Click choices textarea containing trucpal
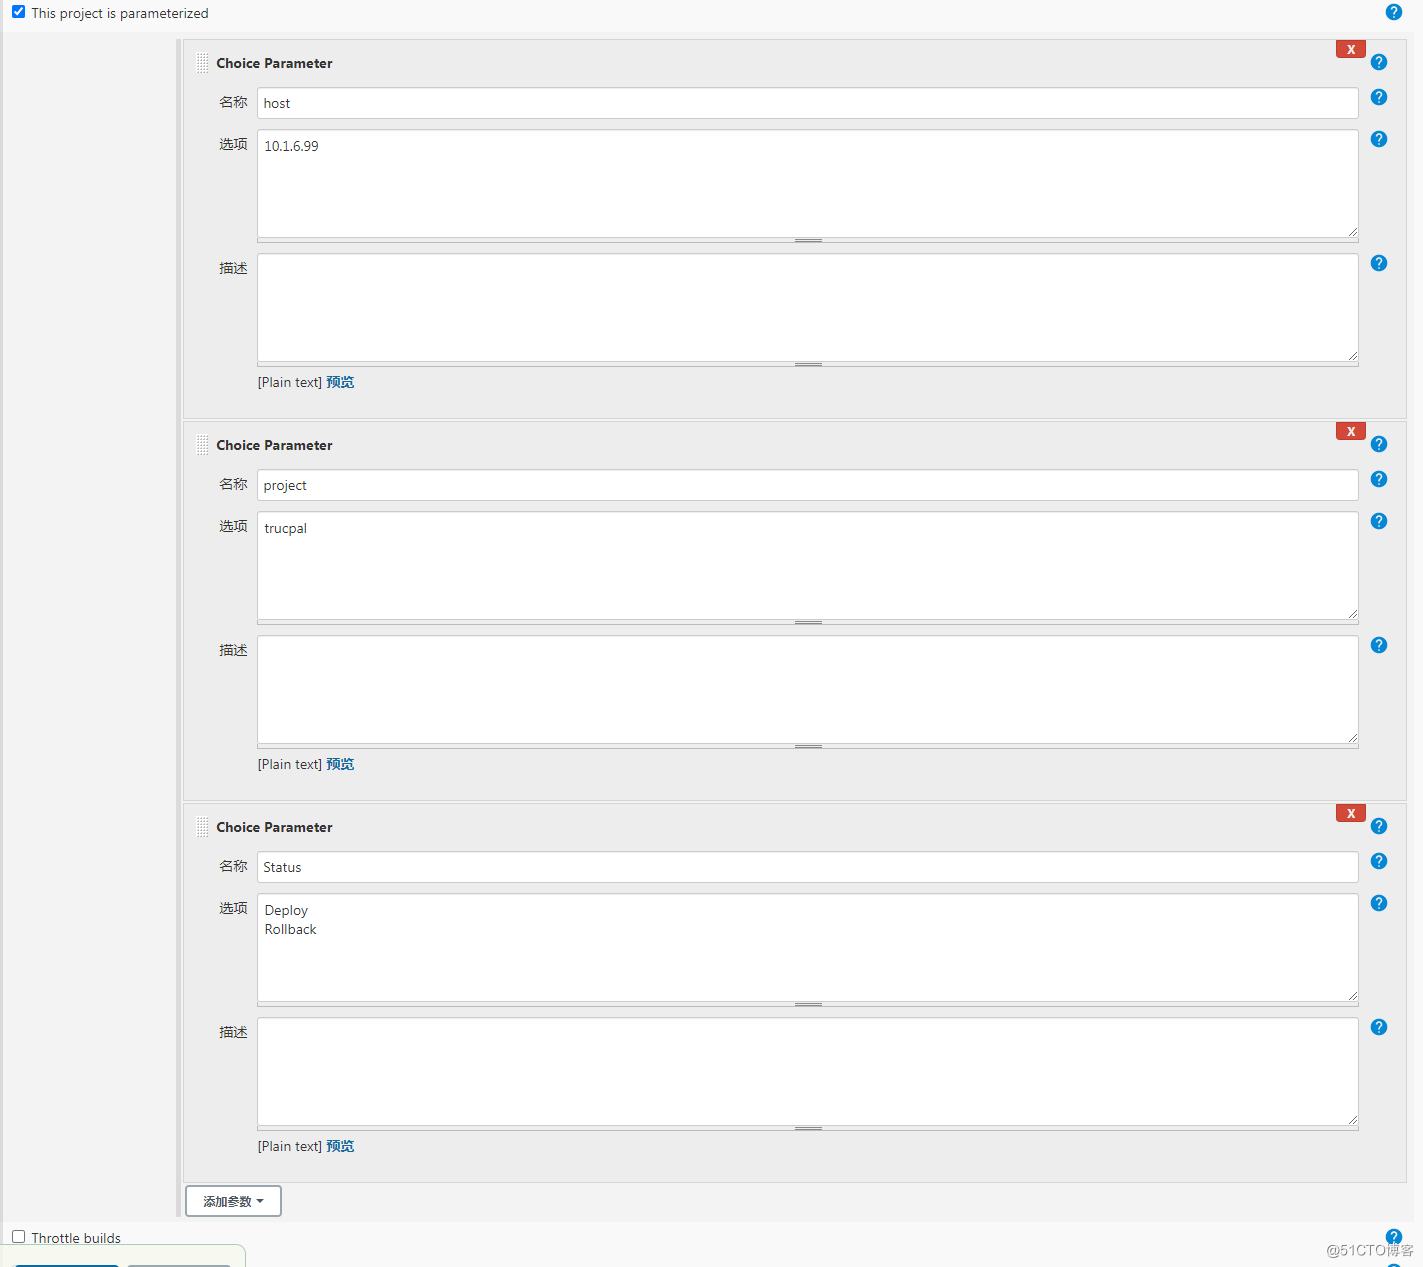 click(x=807, y=566)
